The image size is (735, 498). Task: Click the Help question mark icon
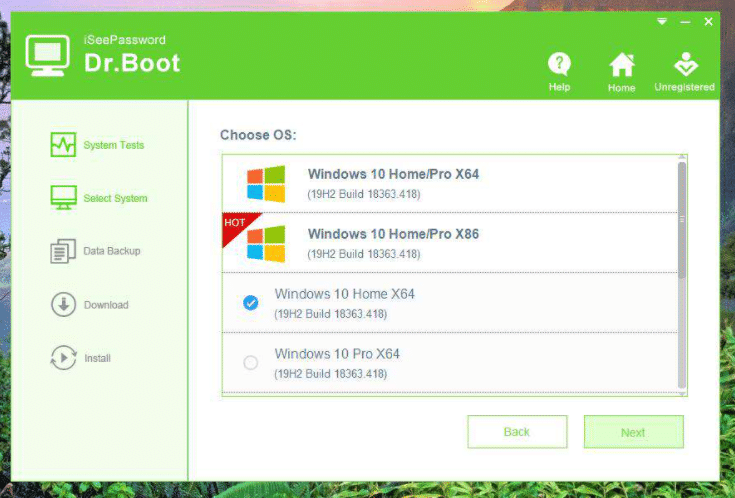click(x=559, y=65)
